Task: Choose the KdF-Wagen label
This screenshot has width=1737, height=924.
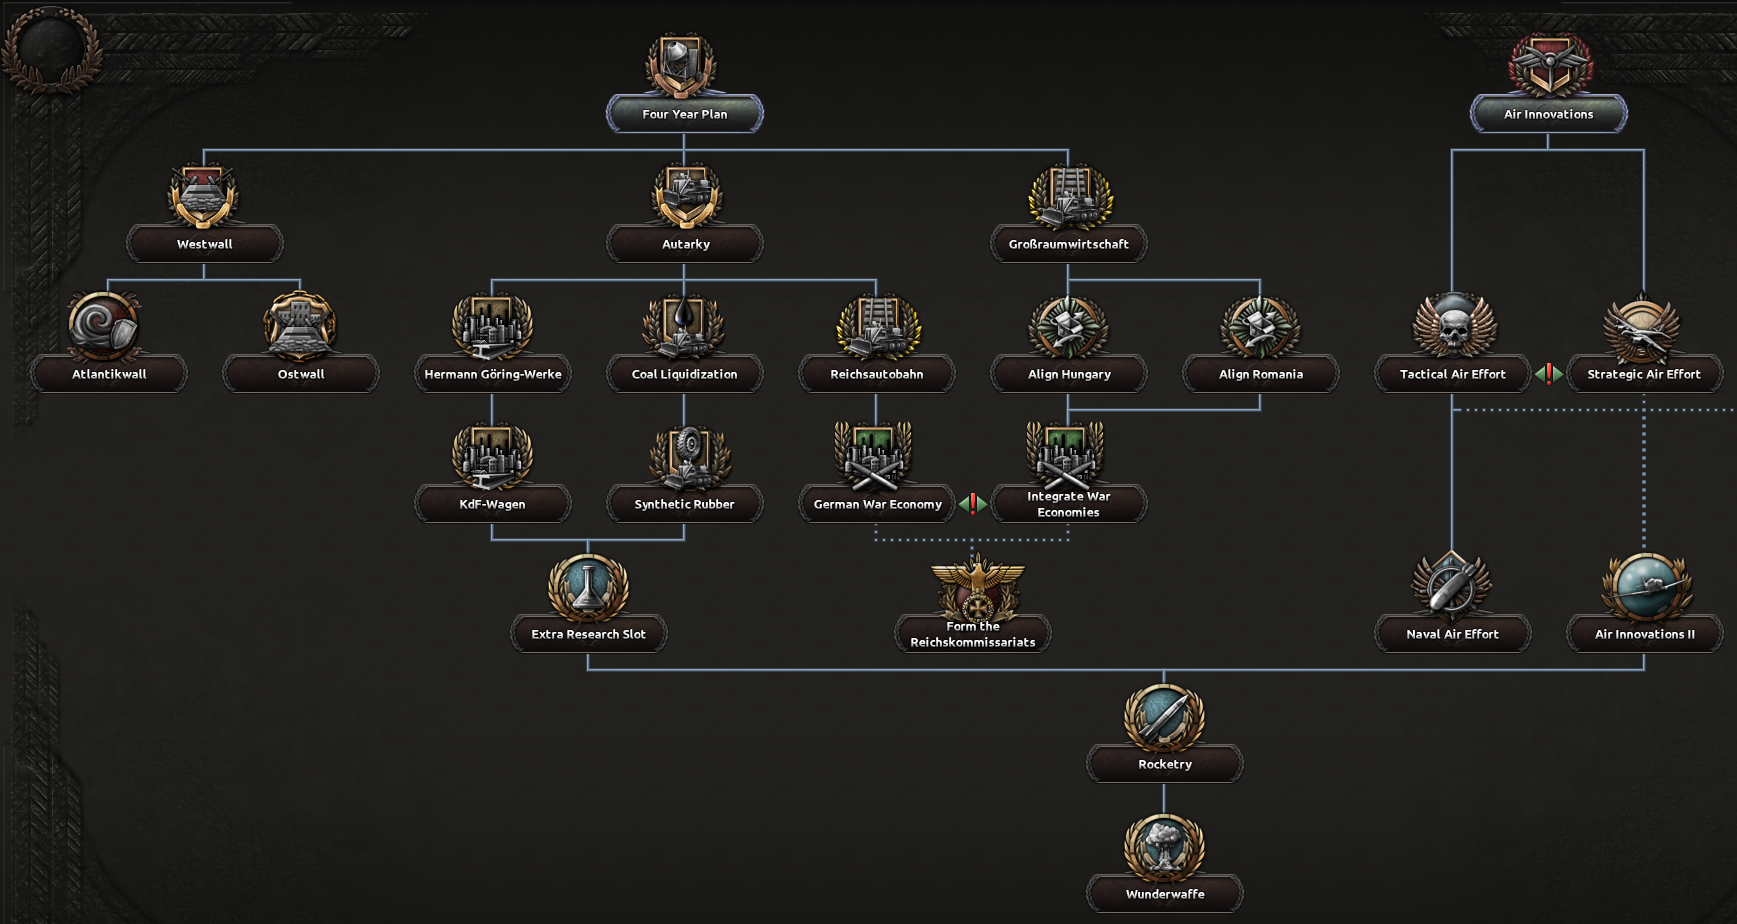Action: (493, 504)
